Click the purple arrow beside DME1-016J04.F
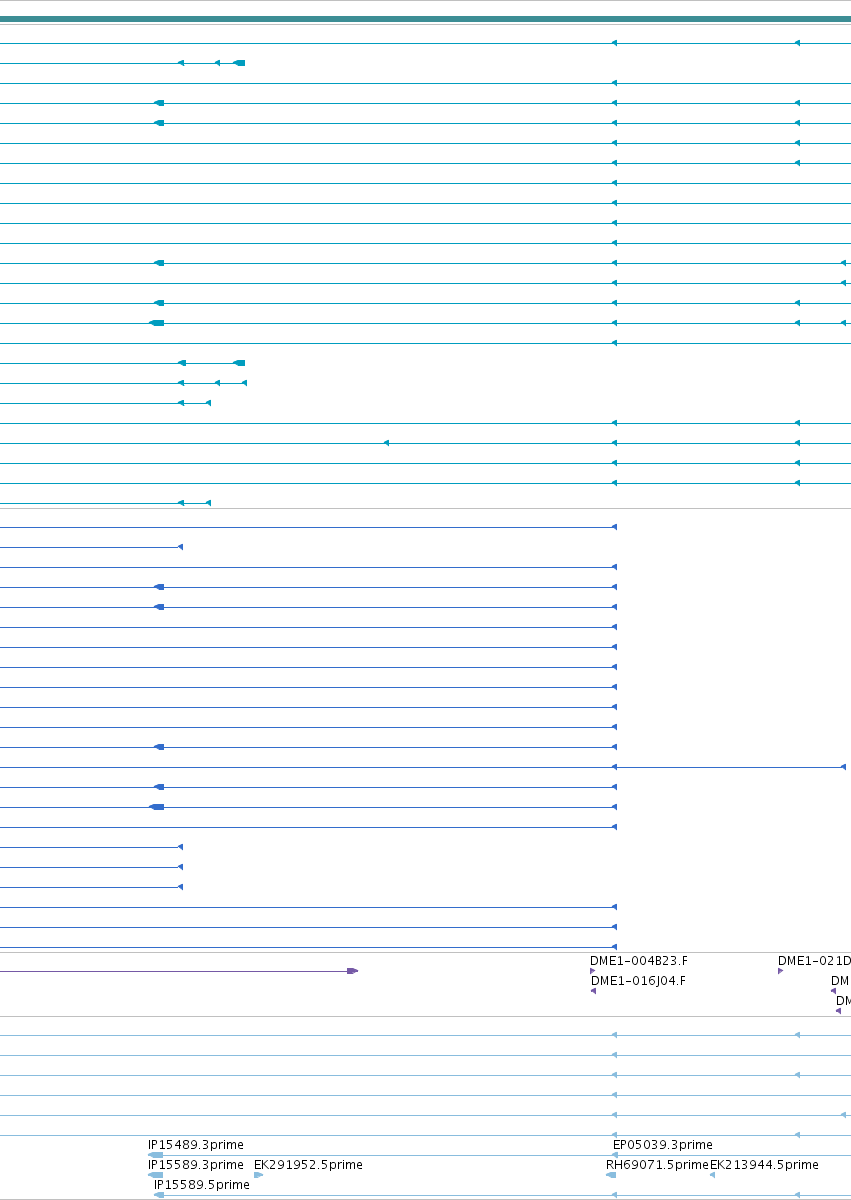Viewport: 851px width, 1200px height. (593, 991)
